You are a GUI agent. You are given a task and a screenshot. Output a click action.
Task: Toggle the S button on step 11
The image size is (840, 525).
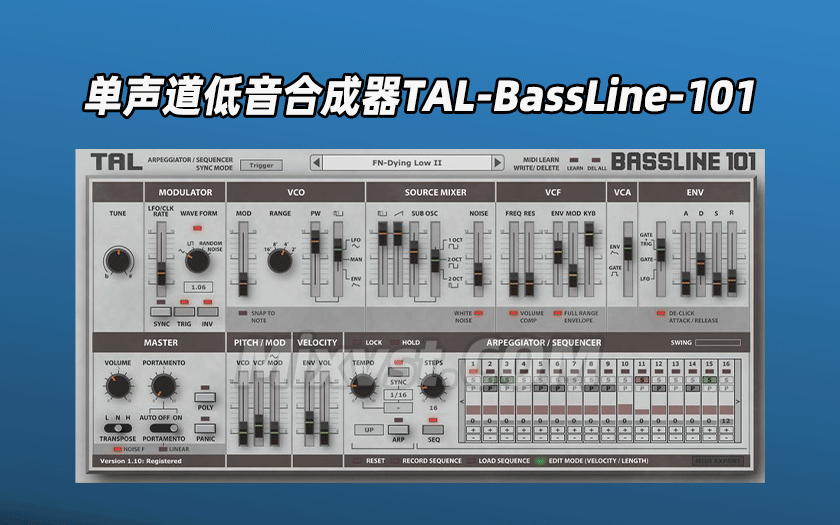[642, 380]
